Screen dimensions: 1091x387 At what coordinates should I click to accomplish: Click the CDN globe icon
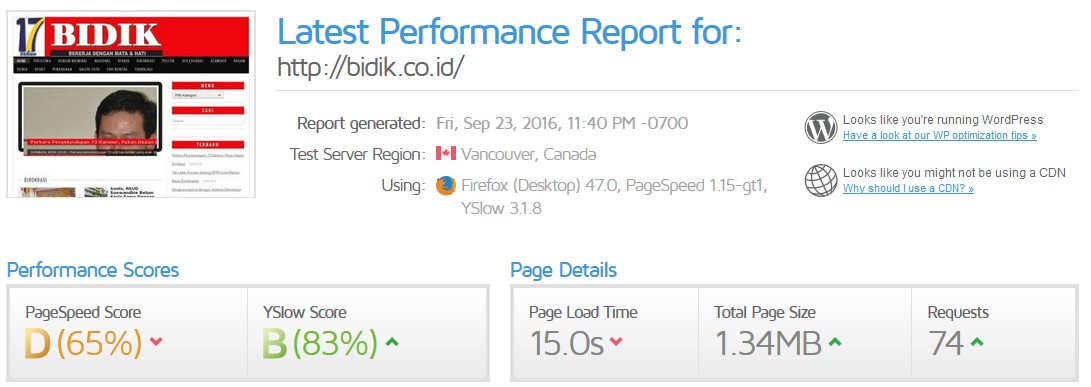(x=821, y=180)
